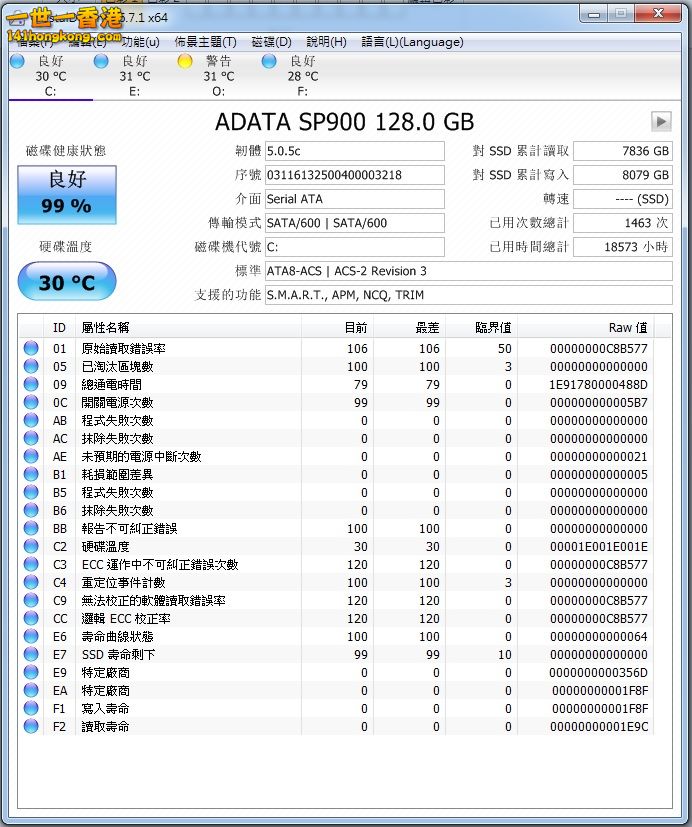Screen dimensions: 692x827
Task: Click the blue status icon for drive F:
Action: 269,61
